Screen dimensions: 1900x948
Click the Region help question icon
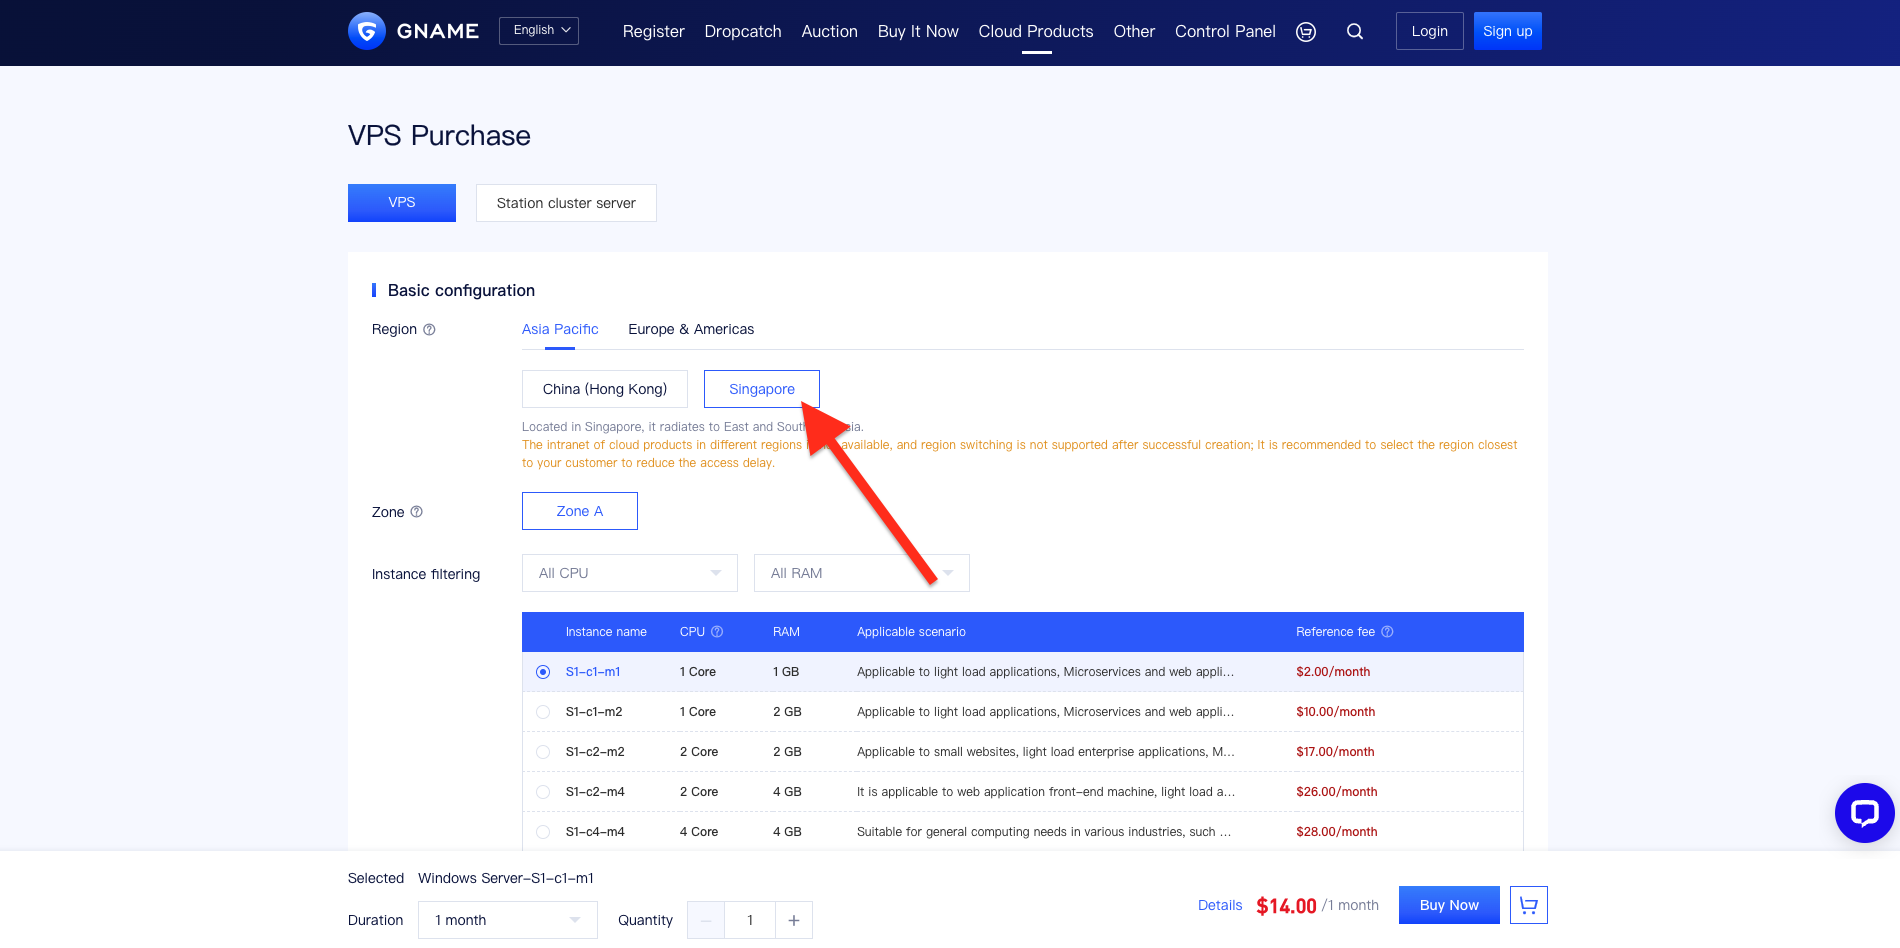(429, 329)
